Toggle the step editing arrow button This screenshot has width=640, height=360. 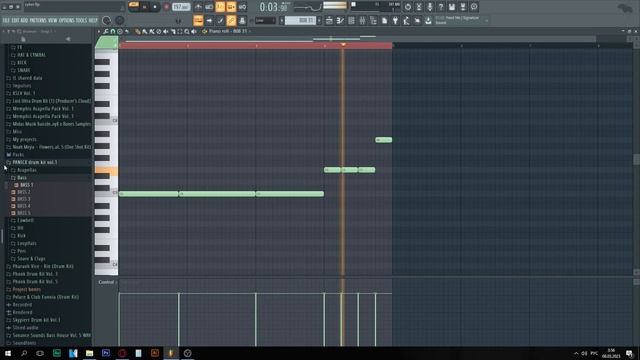tap(209, 20)
